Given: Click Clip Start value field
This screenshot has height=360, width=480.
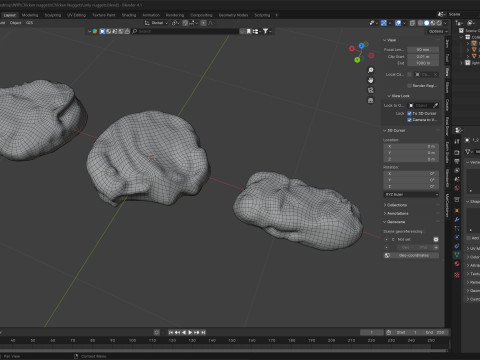Looking at the screenshot, I should 423,57.
